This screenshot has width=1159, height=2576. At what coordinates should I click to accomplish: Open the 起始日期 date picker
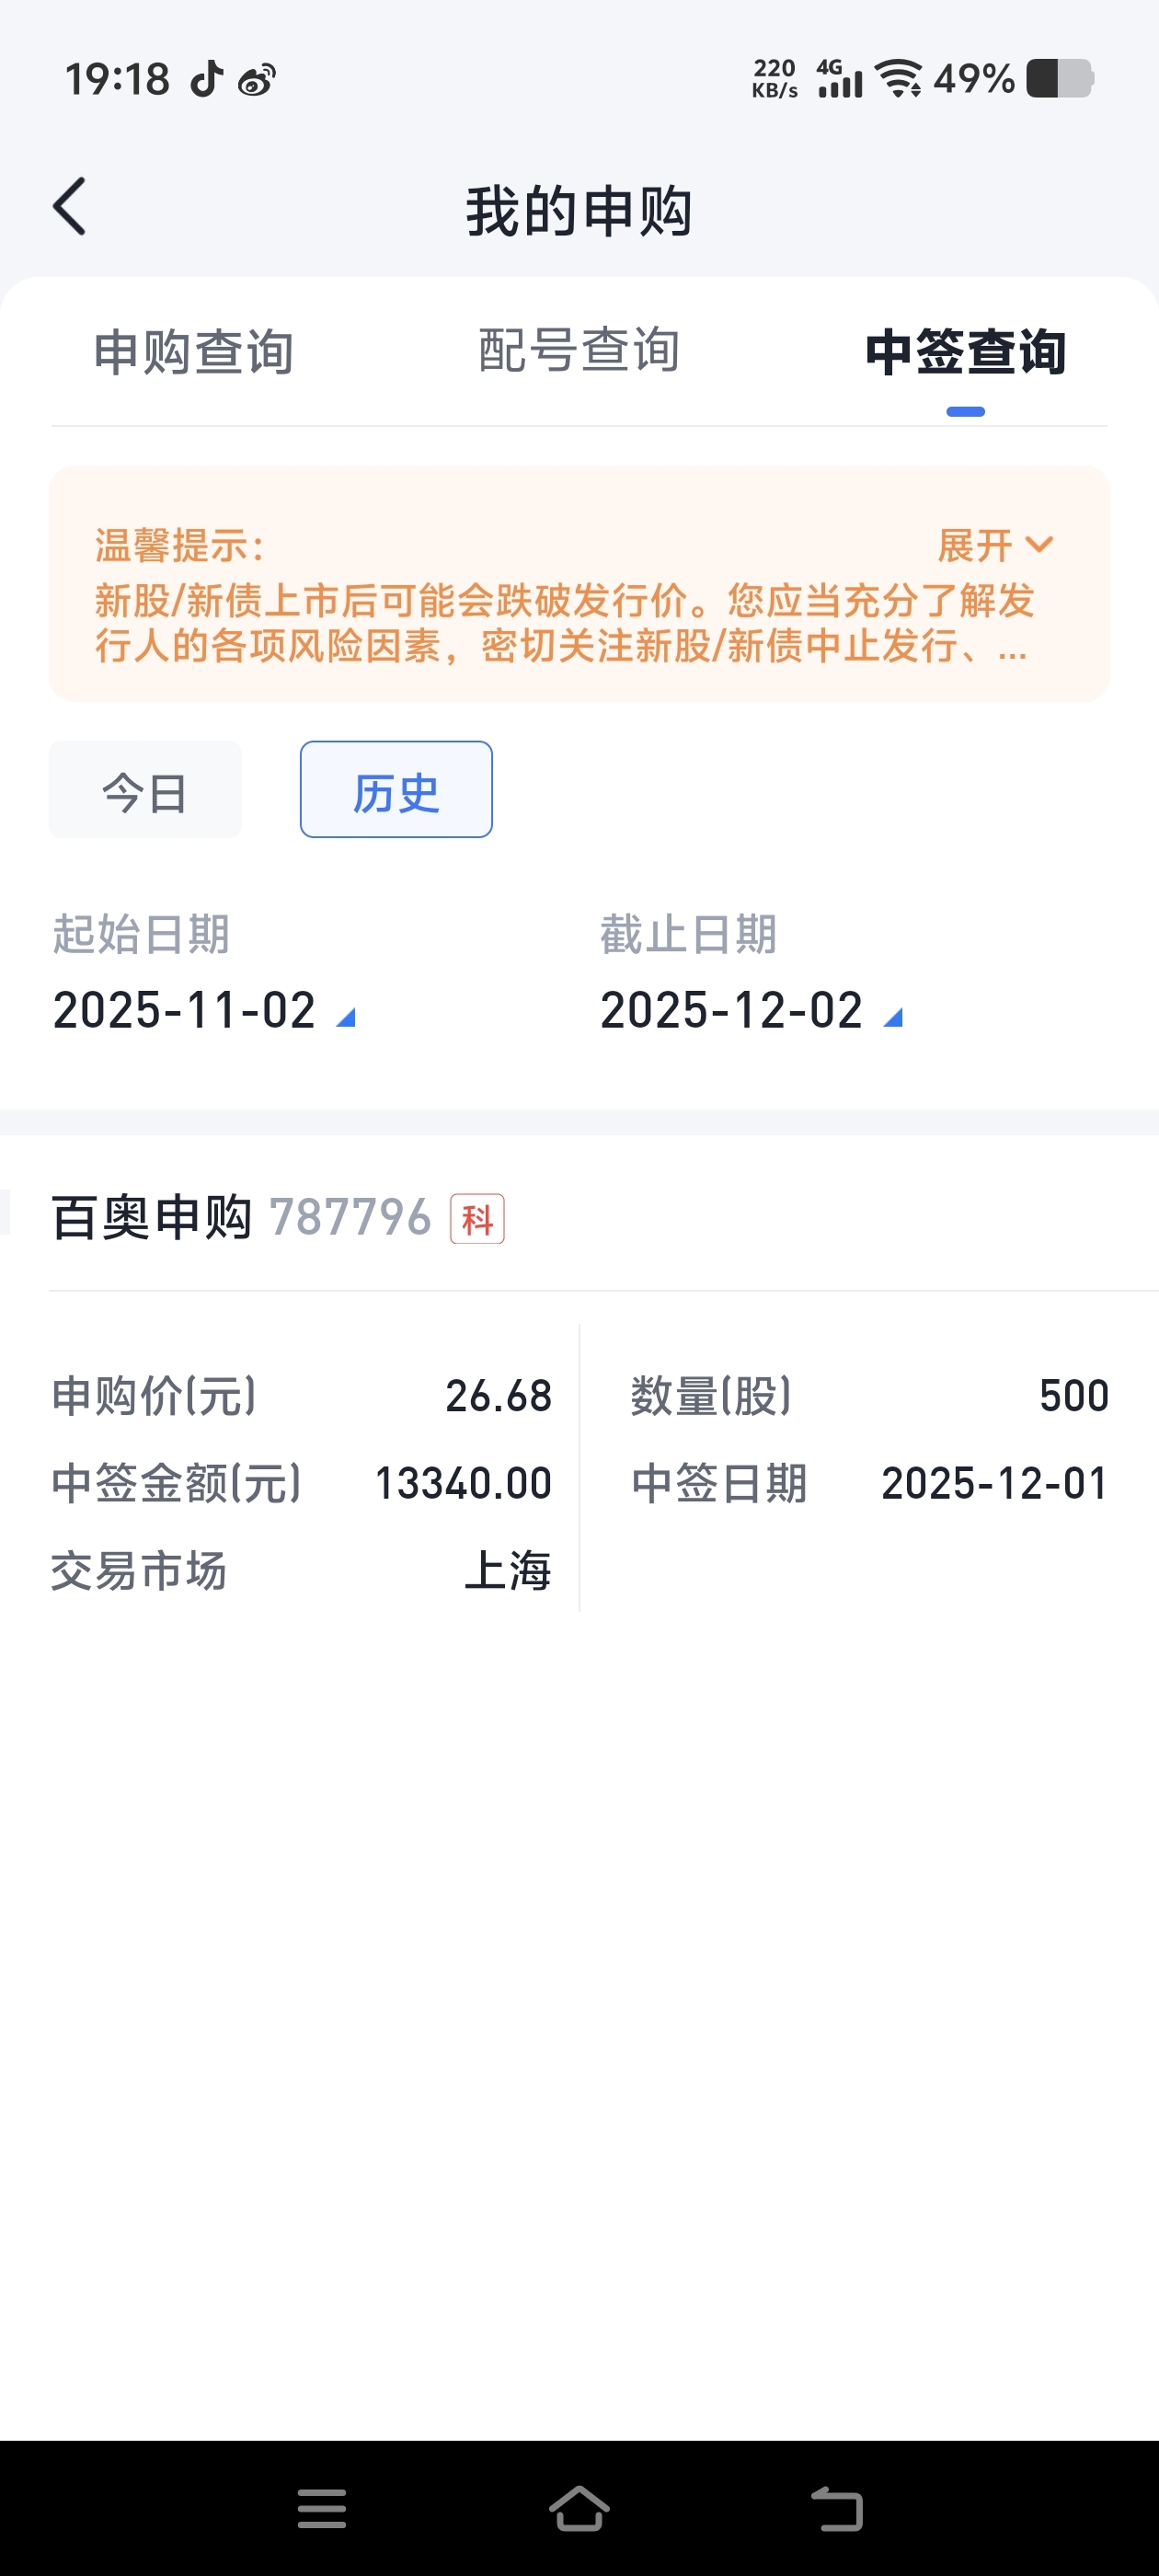203,1010
